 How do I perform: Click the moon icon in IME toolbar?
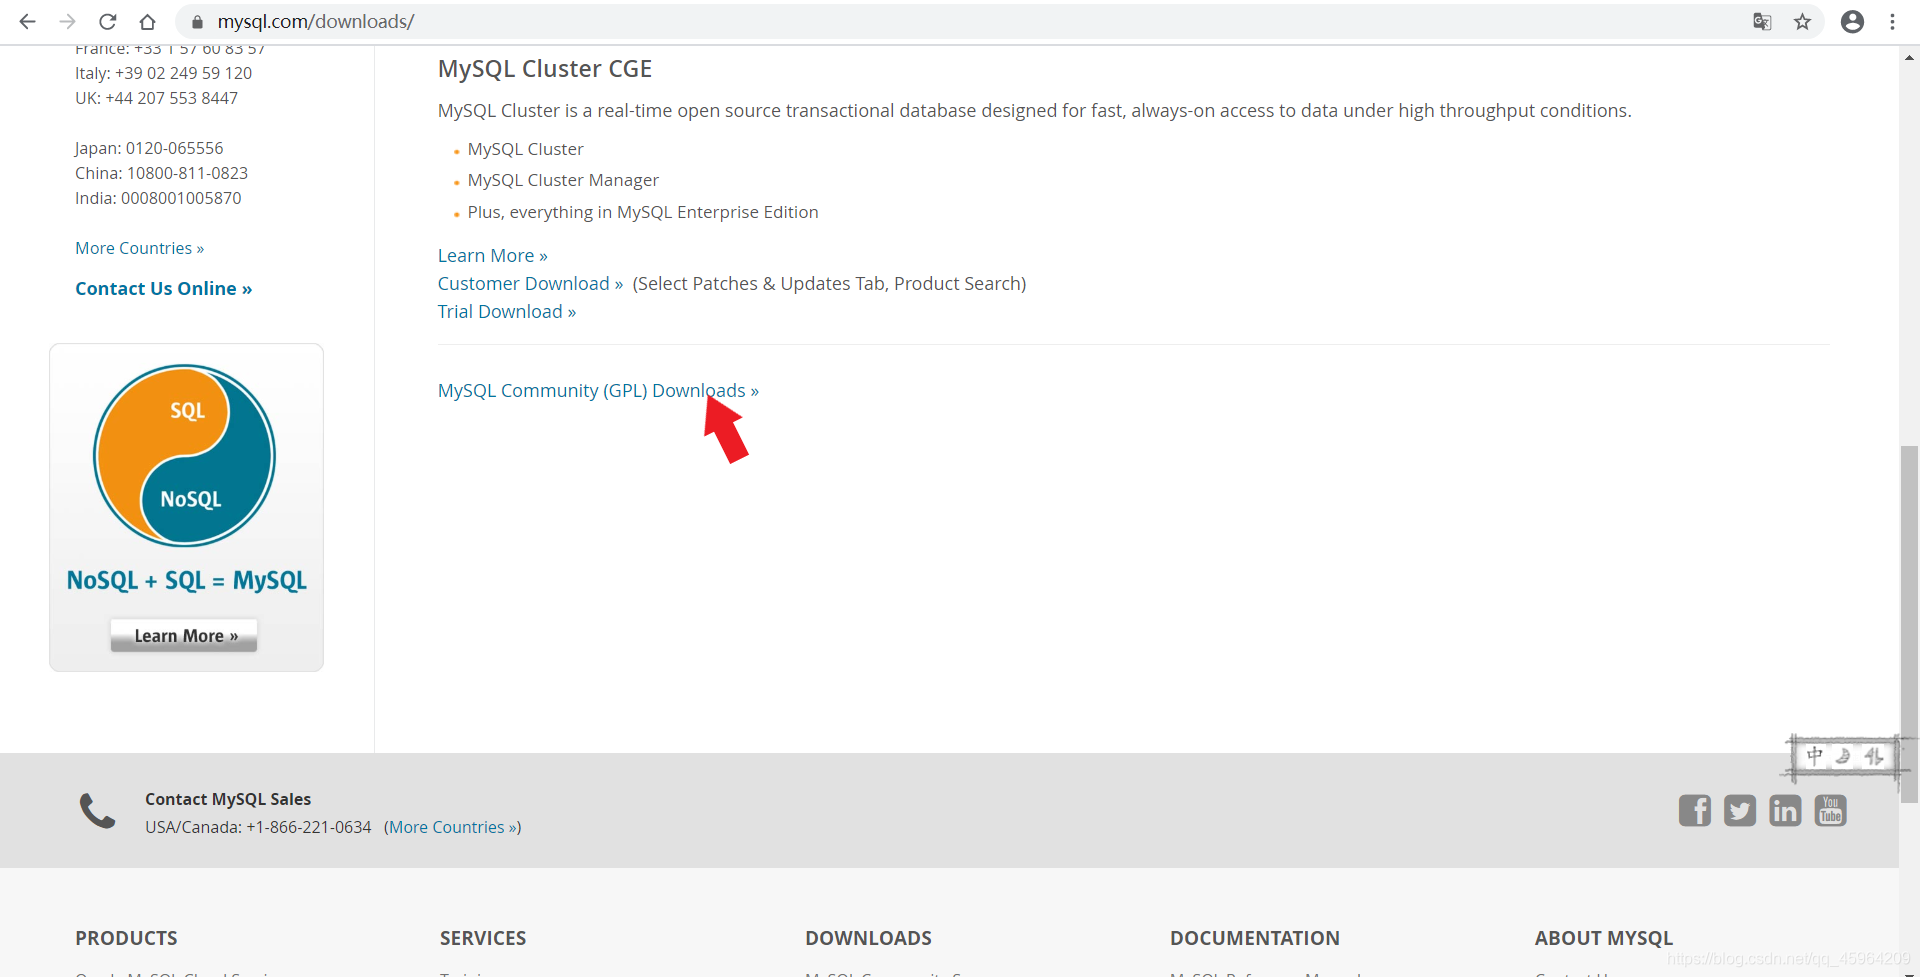click(1843, 756)
